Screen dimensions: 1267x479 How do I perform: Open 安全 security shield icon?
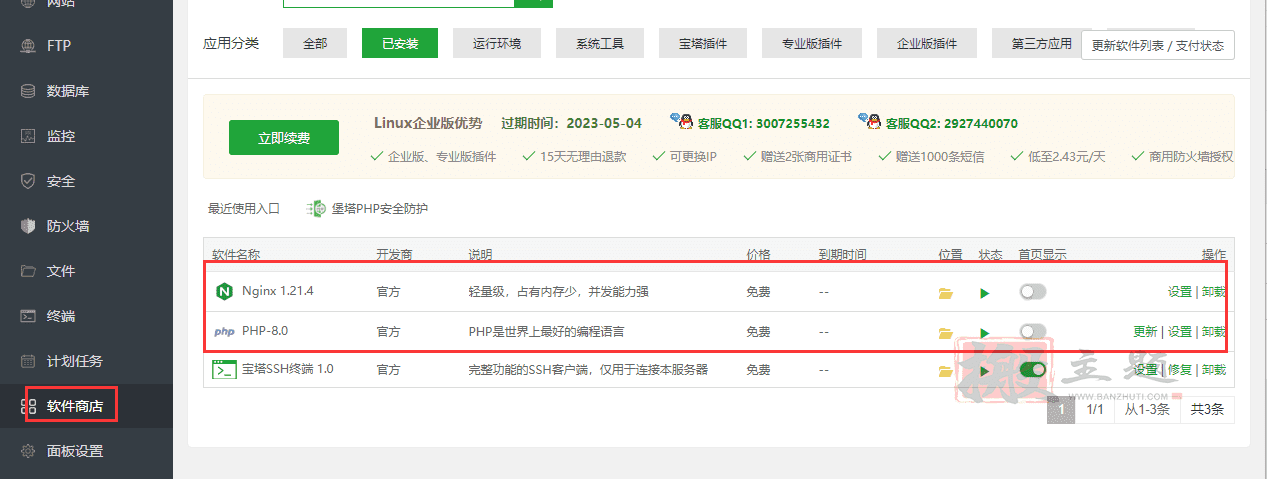tap(29, 181)
